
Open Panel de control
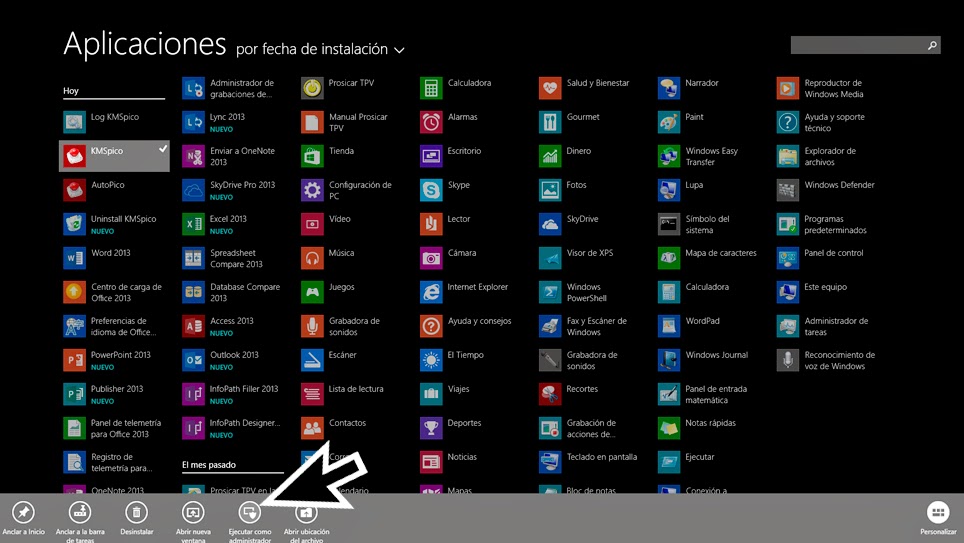[x=821, y=258]
